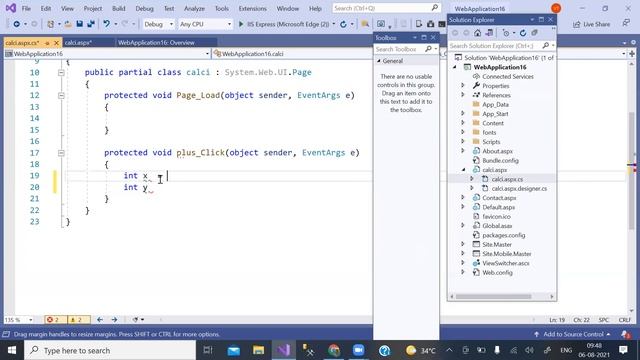Click the Undo arrow in the toolbar
This screenshot has width=640, height=360.
pos(107,24)
